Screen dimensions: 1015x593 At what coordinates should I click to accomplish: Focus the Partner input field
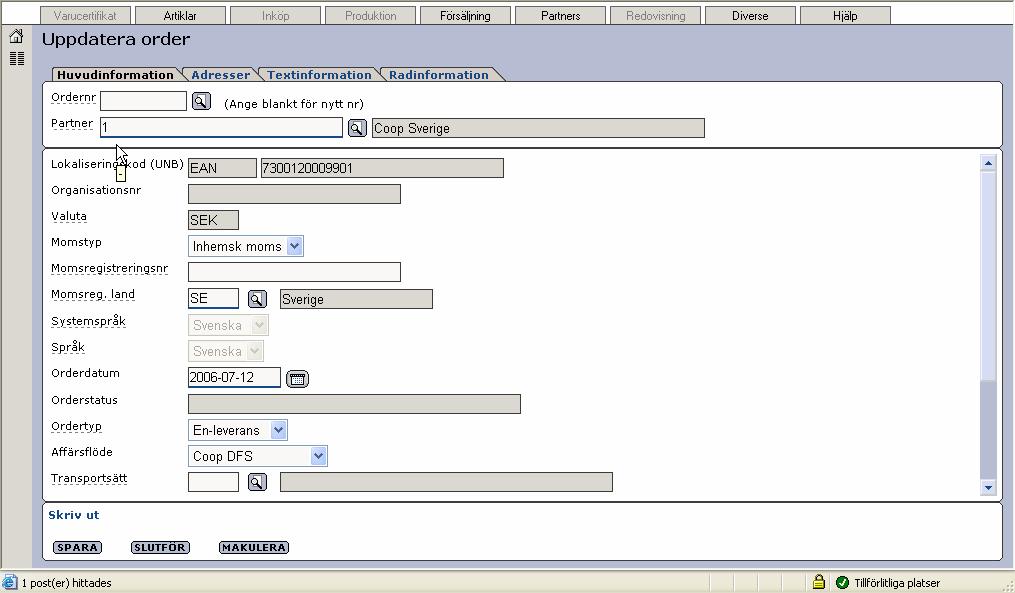click(221, 128)
